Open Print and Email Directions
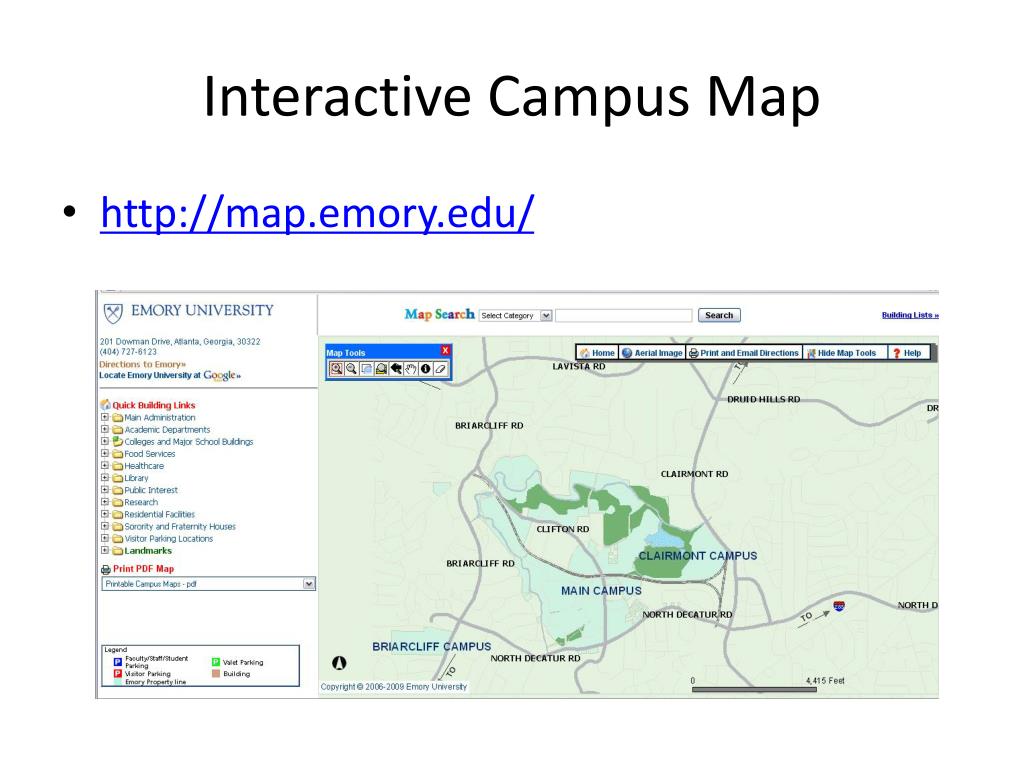This screenshot has width=1024, height=768. (x=744, y=353)
